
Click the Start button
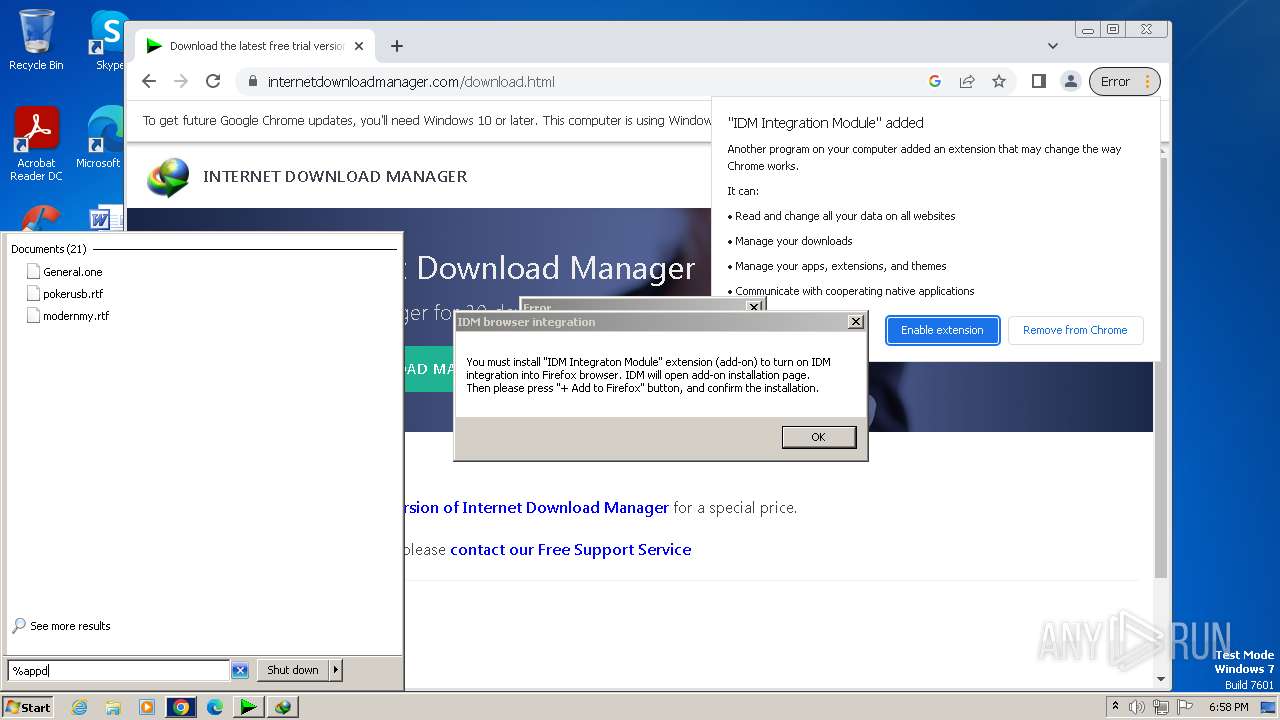27,707
